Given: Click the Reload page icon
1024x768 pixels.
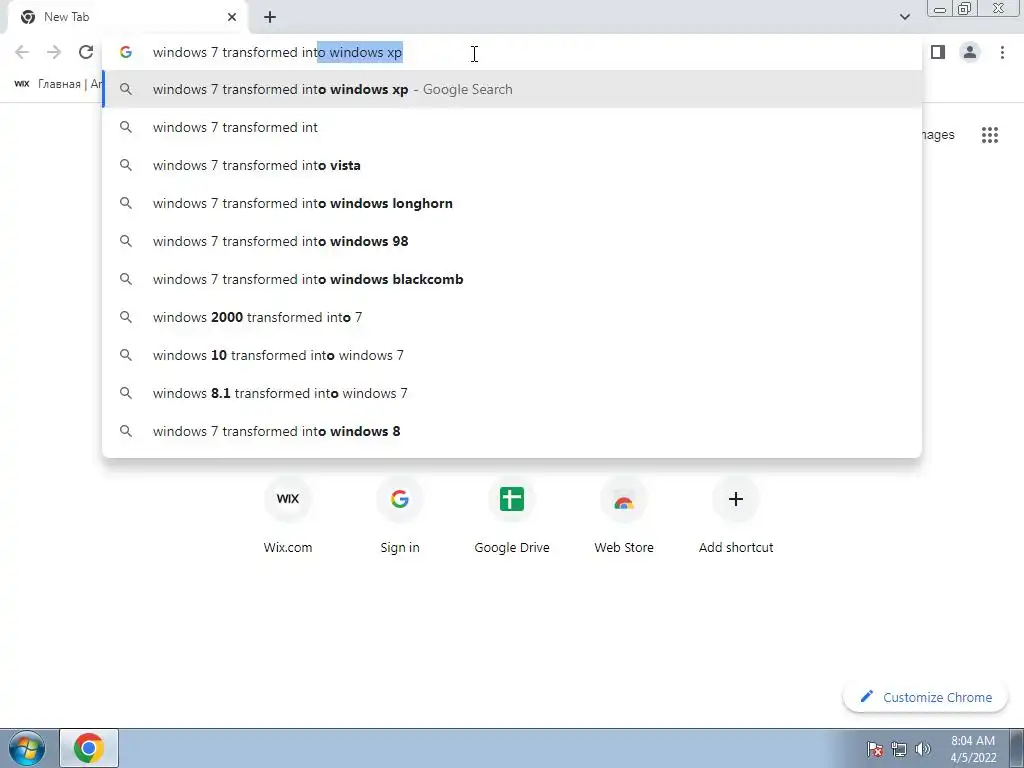Looking at the screenshot, I should click(86, 52).
